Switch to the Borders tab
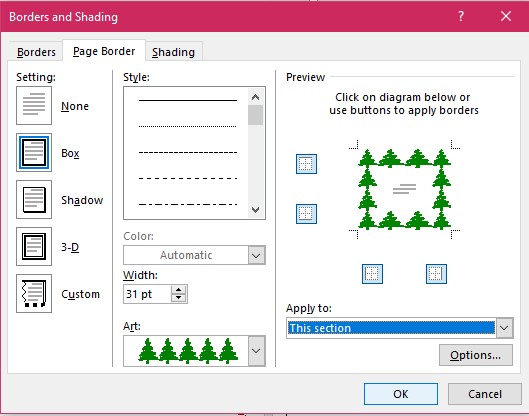The height and width of the screenshot is (416, 529). click(36, 52)
